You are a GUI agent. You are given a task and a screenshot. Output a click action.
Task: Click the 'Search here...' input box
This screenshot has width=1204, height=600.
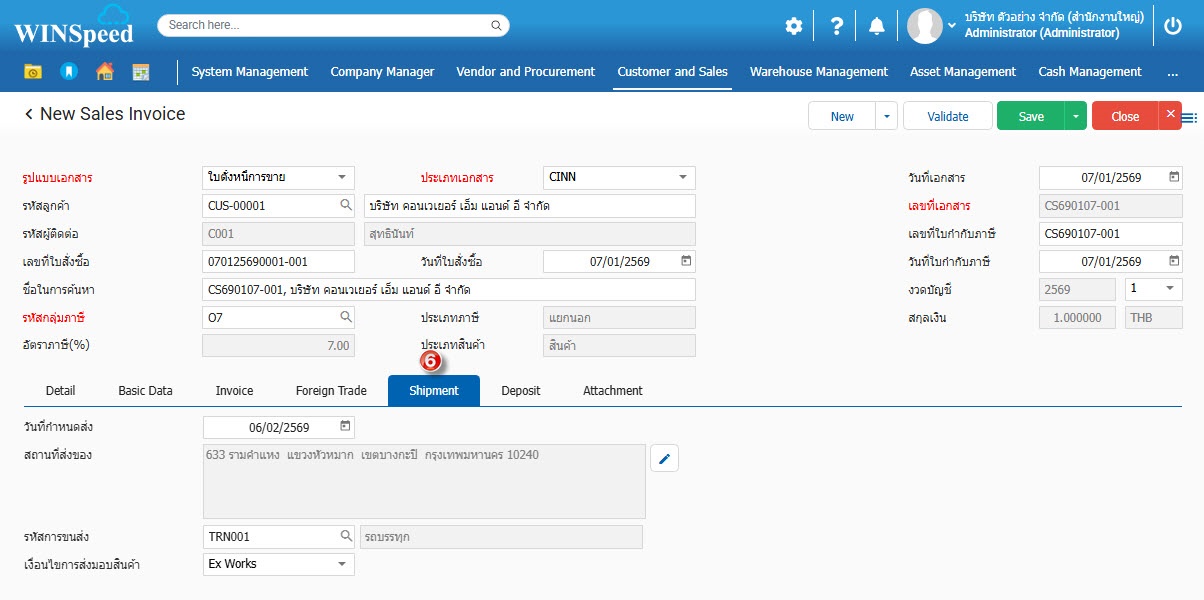pos(325,25)
